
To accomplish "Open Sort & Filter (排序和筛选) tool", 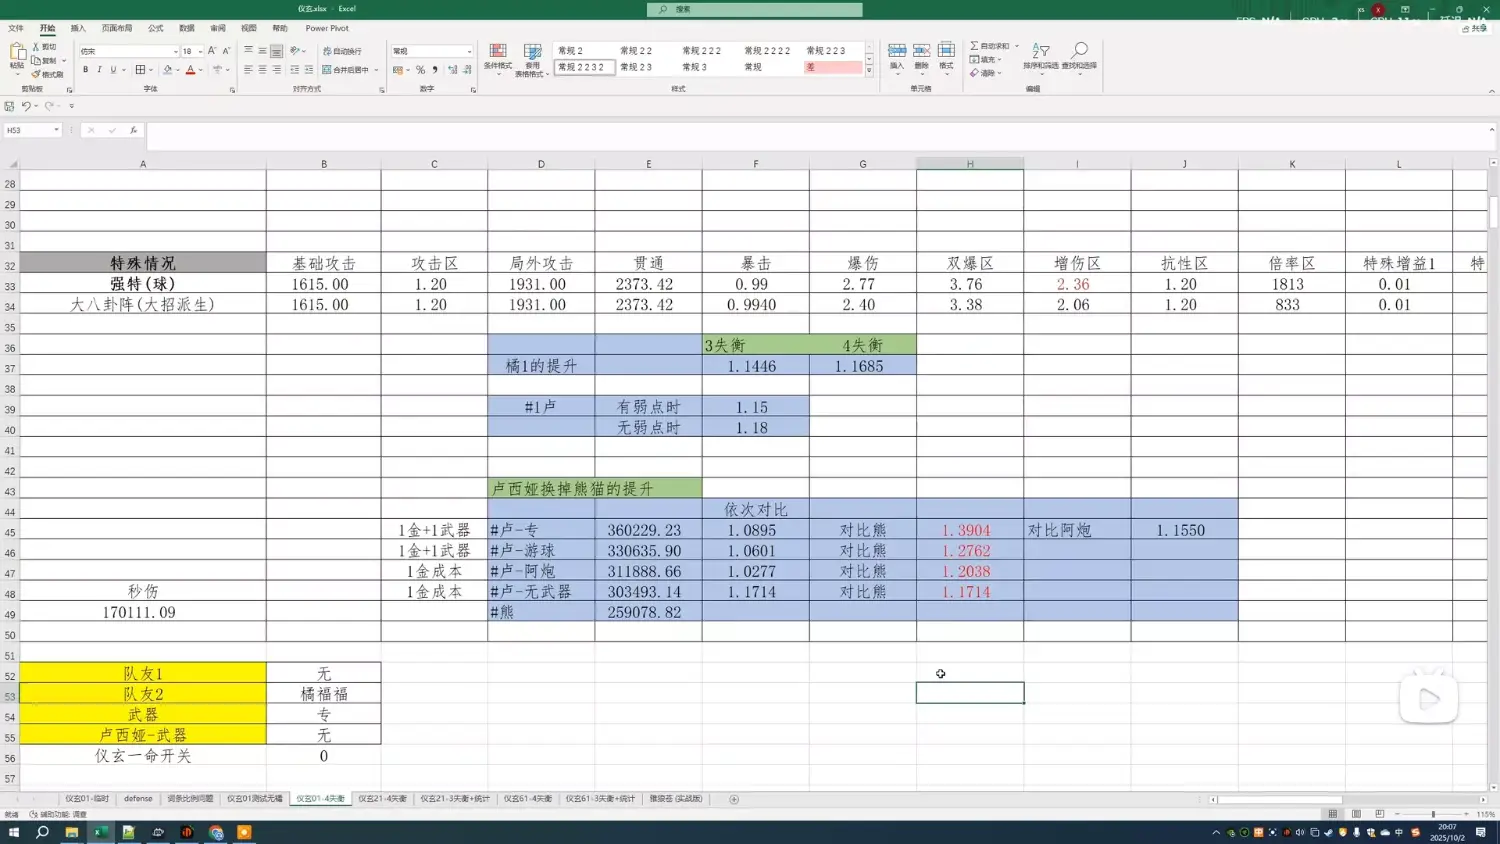I will (1041, 53).
